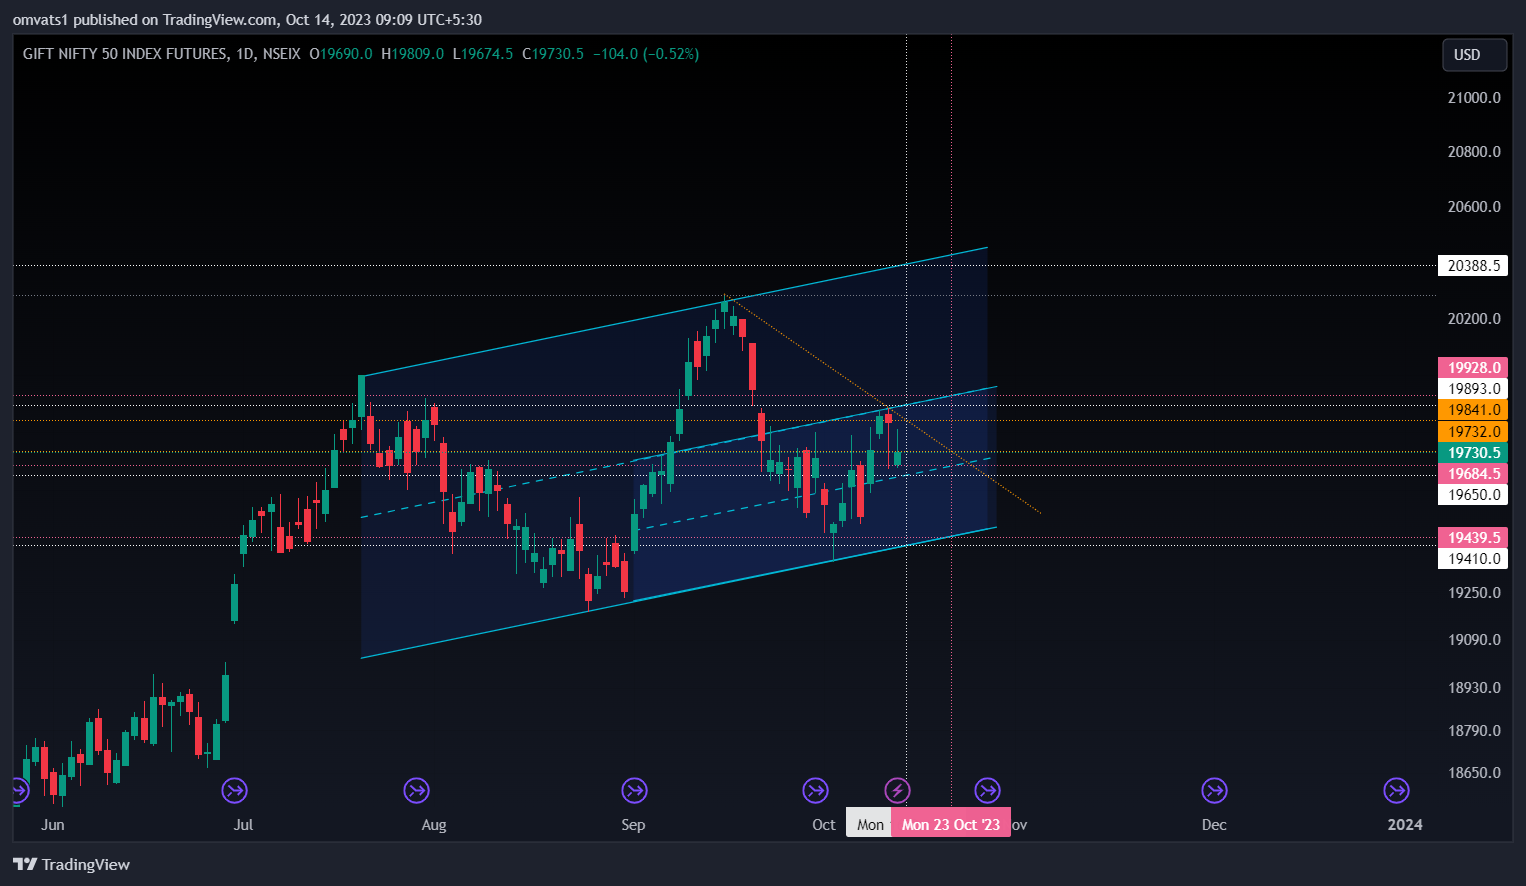Screen dimensions: 1526x886
Task: Open the rollover event icon near 2024
Action: pos(1396,791)
